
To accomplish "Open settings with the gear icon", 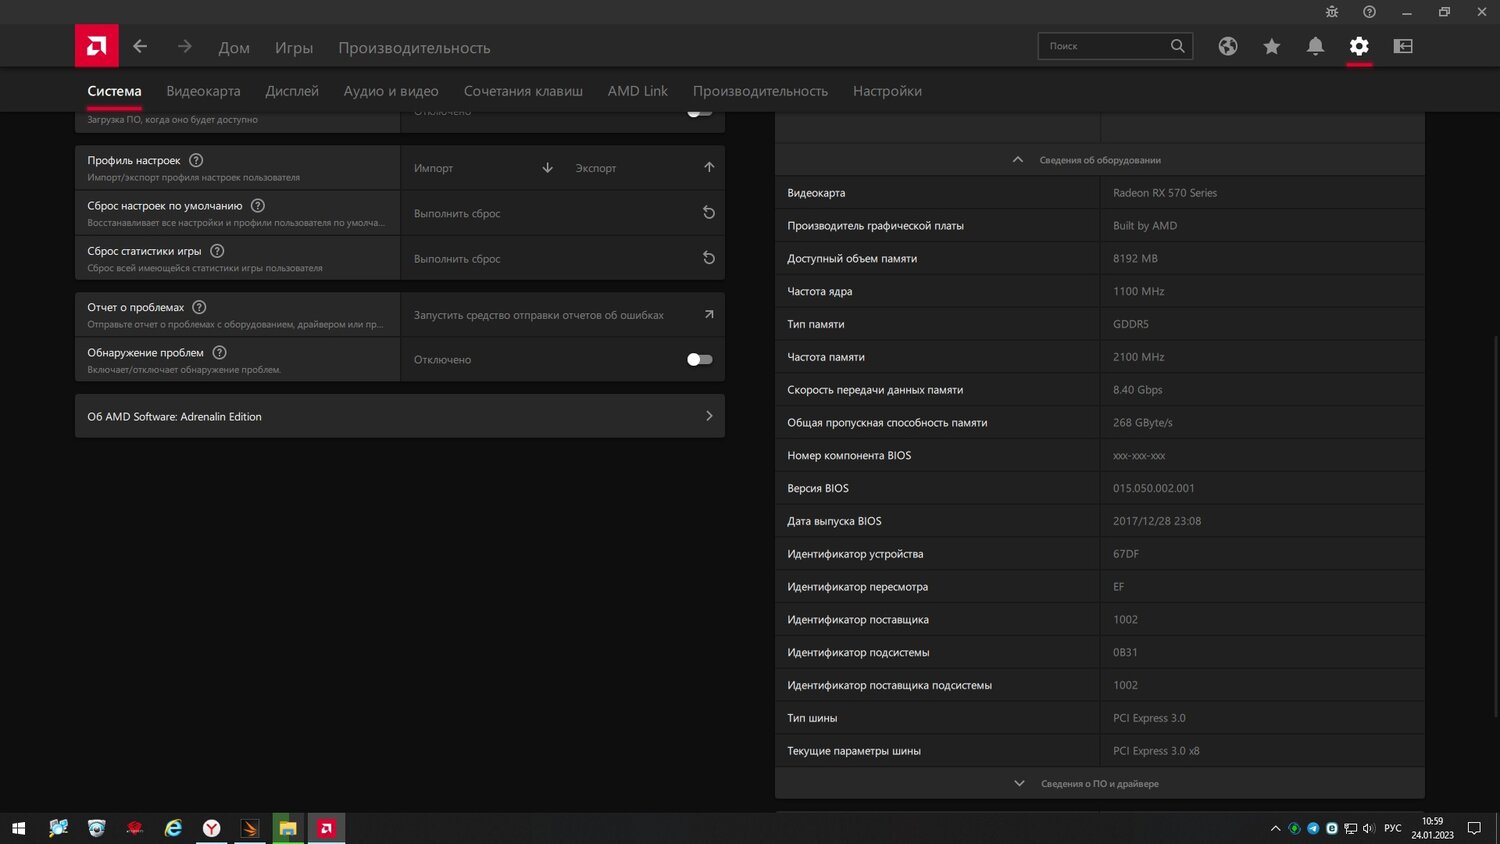I will (1359, 46).
